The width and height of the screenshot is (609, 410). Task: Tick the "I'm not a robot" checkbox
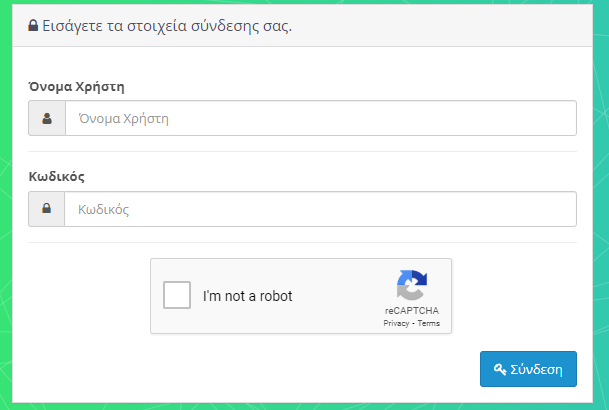click(177, 295)
